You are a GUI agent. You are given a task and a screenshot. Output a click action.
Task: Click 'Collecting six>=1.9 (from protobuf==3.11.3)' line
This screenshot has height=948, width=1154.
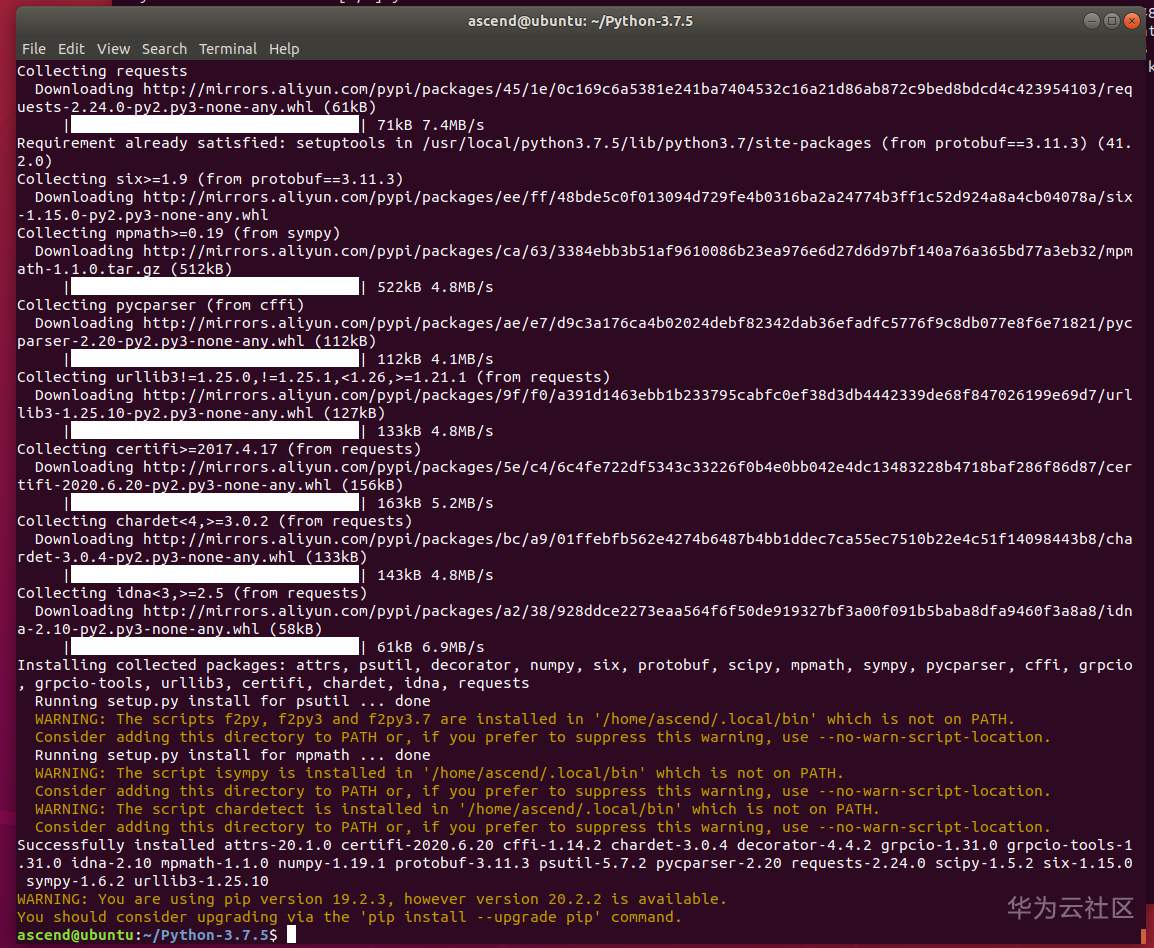click(x=210, y=179)
